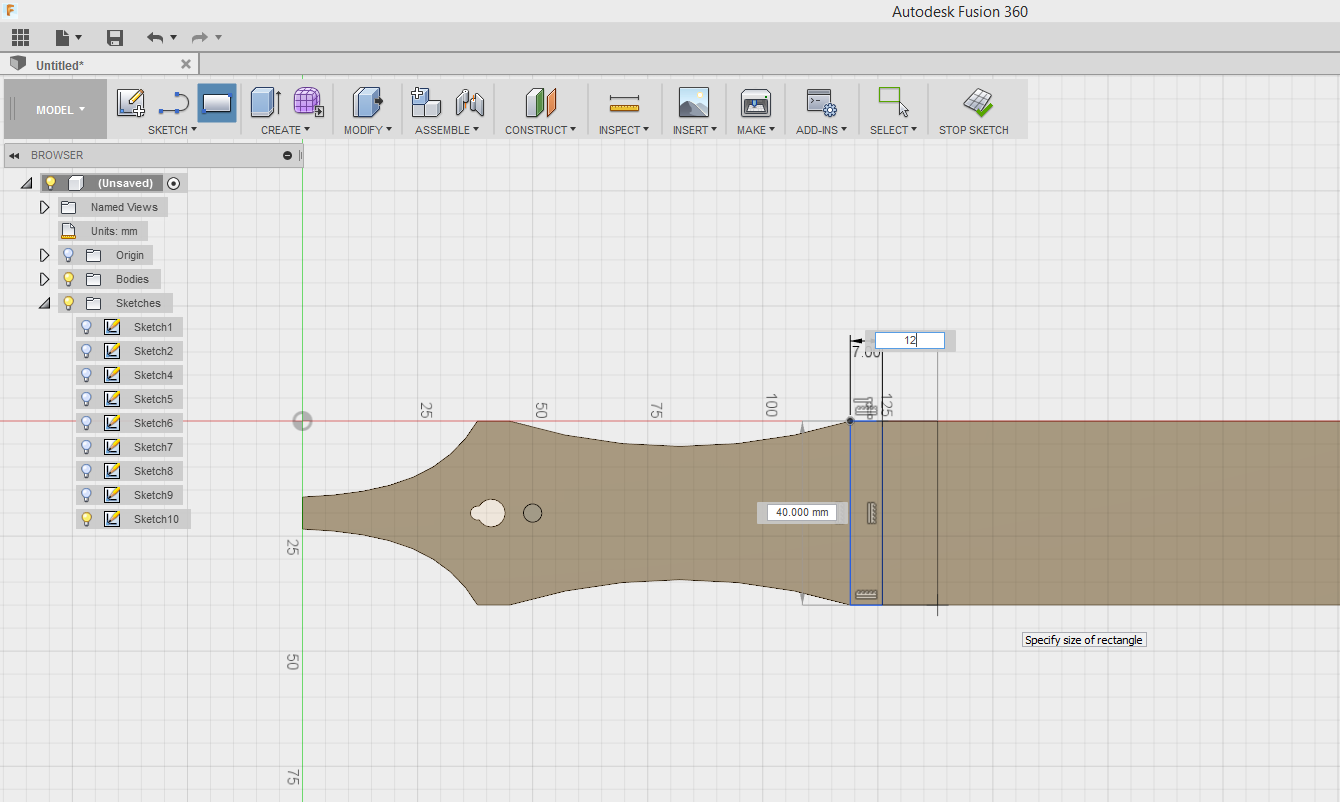Open the CREATE menu

[286, 130]
